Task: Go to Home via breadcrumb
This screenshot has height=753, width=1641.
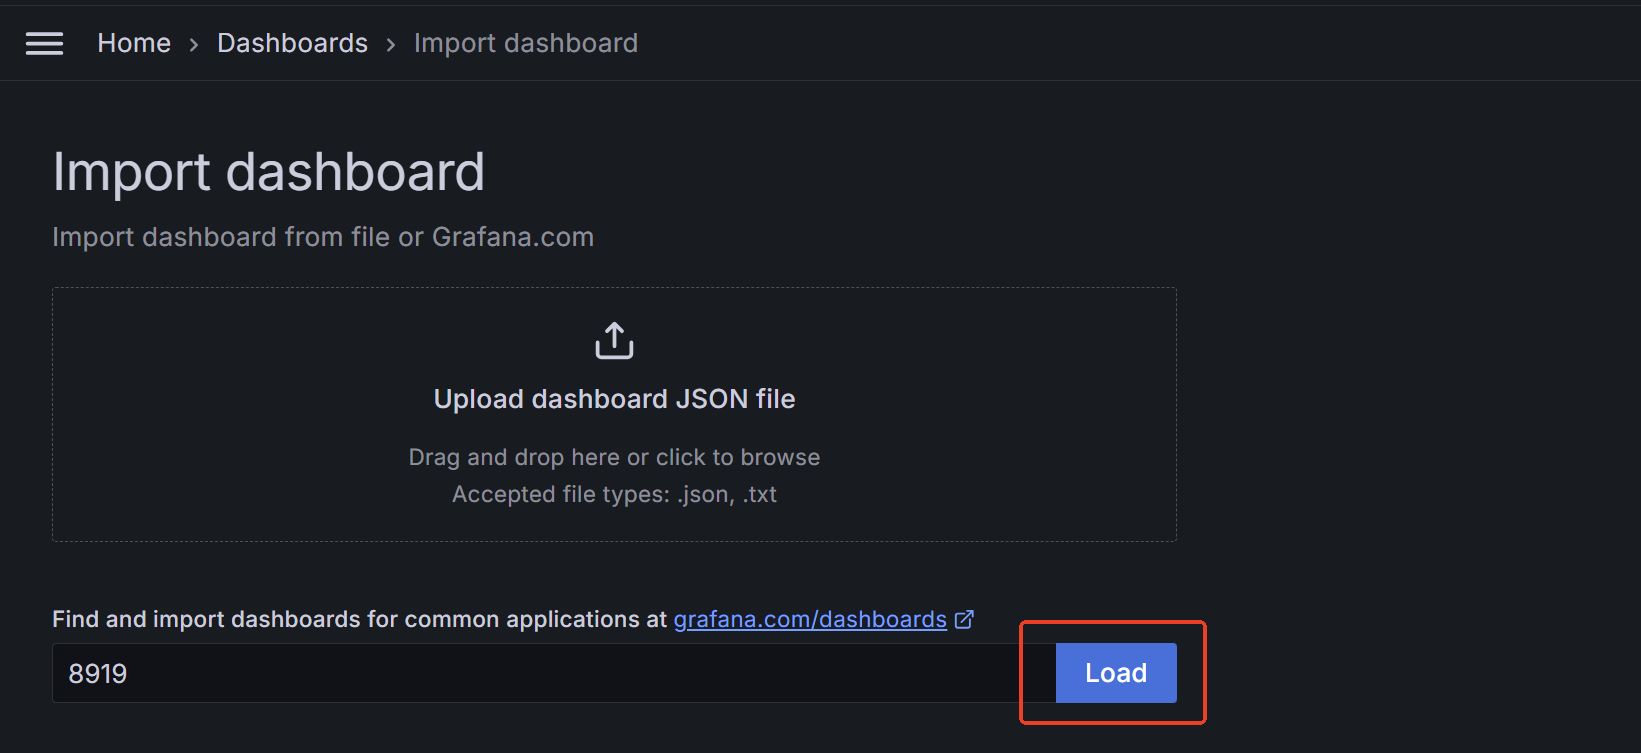Action: click(134, 43)
